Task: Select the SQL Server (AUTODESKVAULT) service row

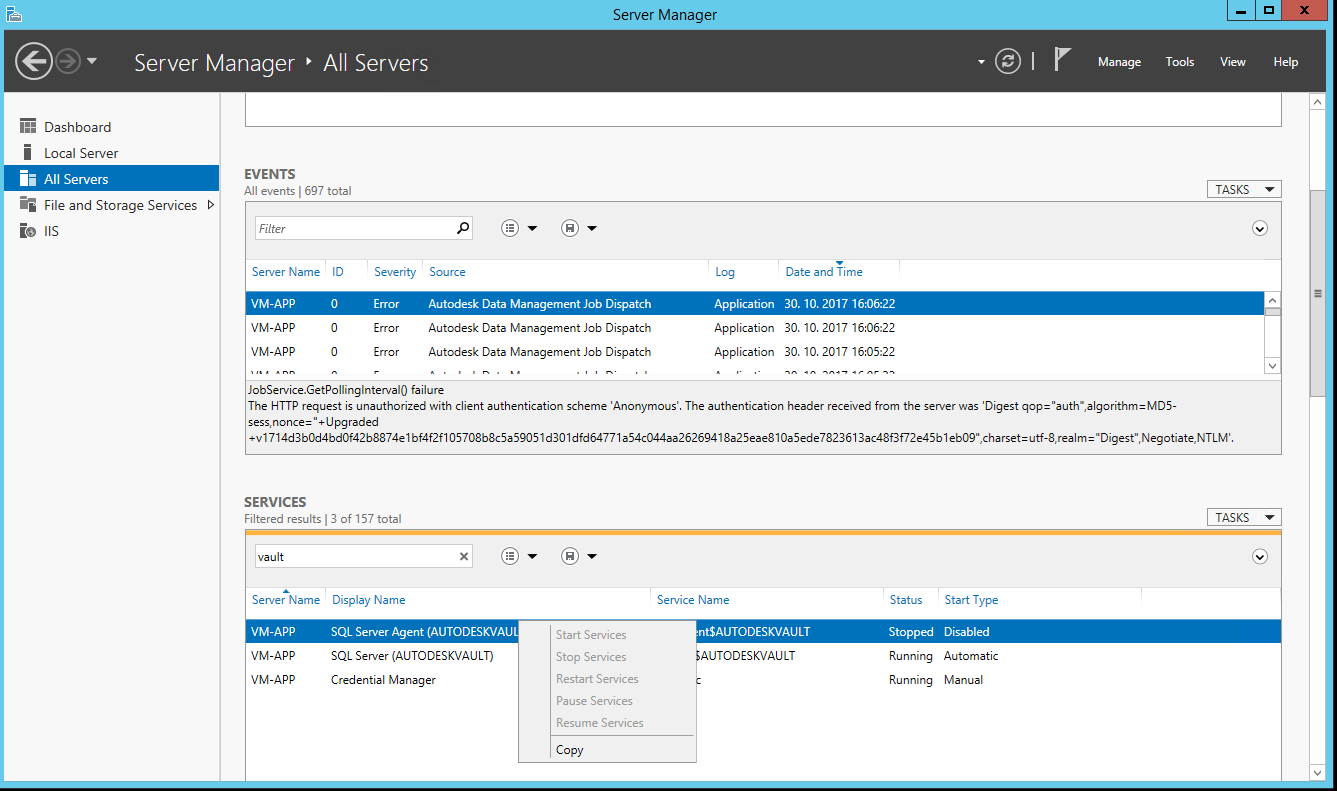Action: click(763, 656)
